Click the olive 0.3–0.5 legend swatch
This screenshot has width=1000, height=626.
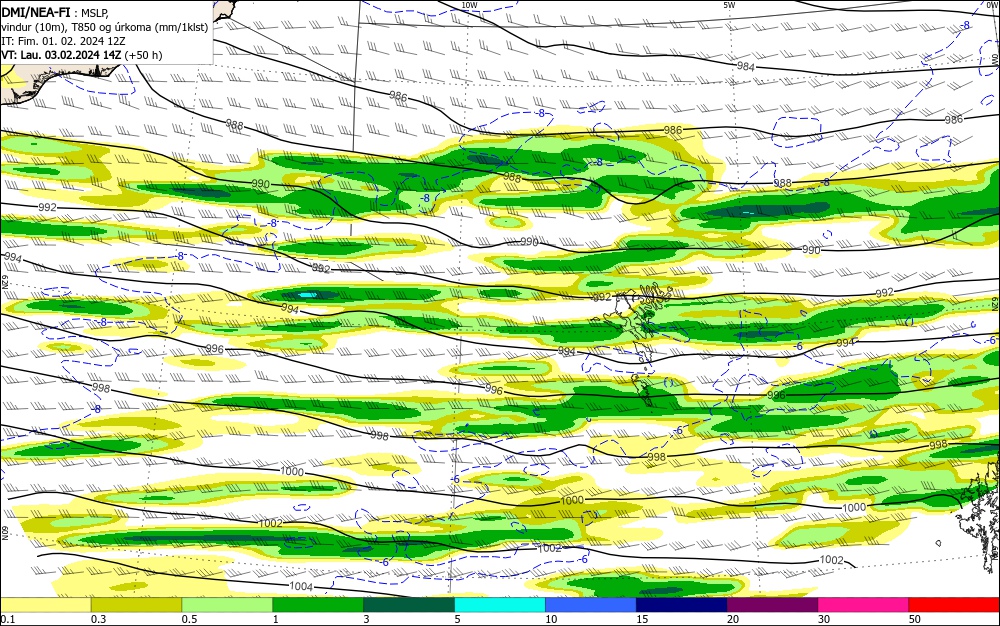point(136,604)
